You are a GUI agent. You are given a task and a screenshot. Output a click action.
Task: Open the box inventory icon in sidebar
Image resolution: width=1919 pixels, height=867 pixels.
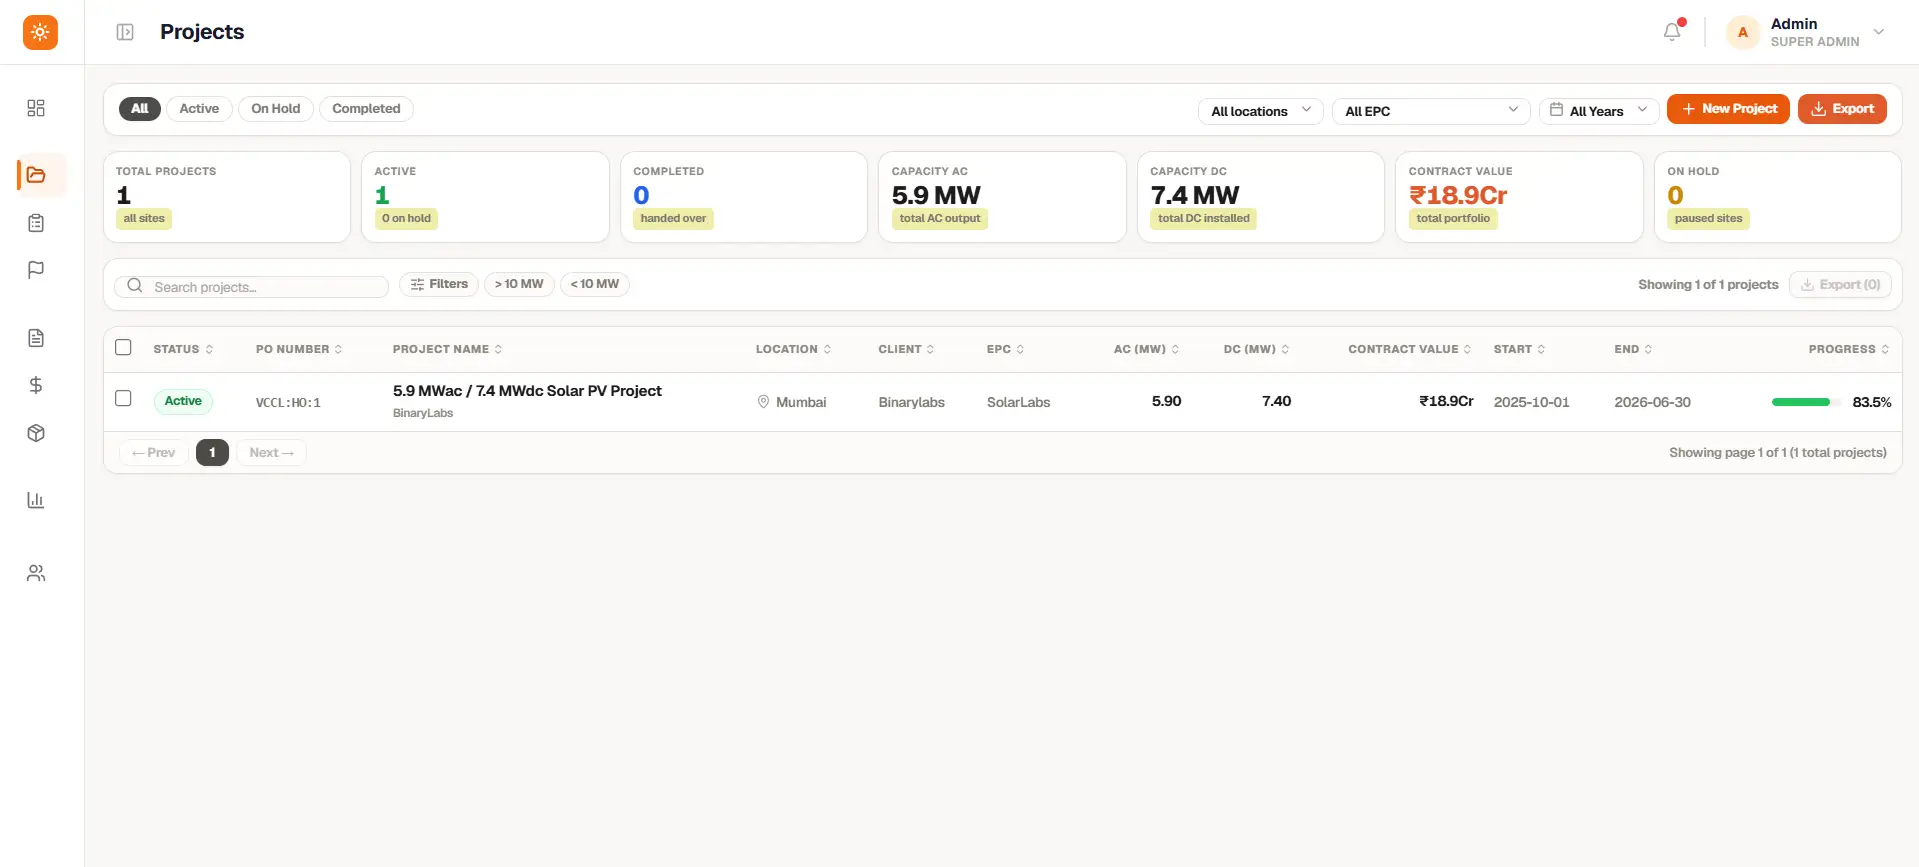tap(36, 433)
